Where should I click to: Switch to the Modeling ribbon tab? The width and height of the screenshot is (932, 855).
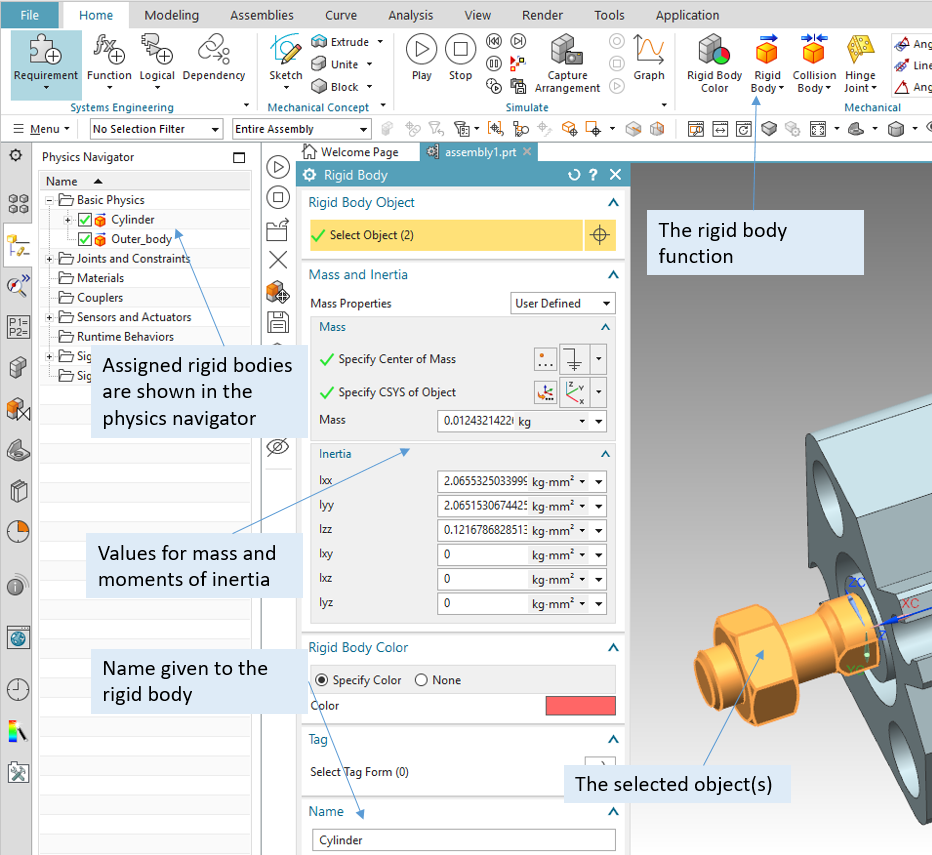[x=171, y=15]
